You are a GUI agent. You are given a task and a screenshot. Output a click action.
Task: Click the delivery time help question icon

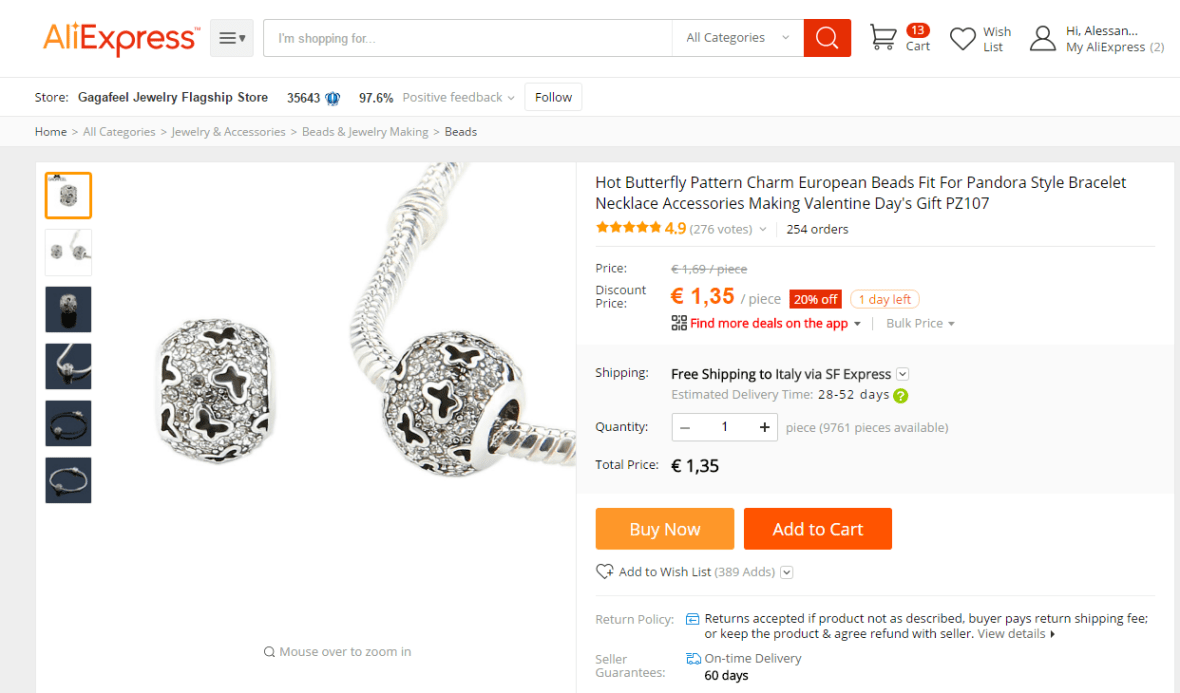point(901,396)
